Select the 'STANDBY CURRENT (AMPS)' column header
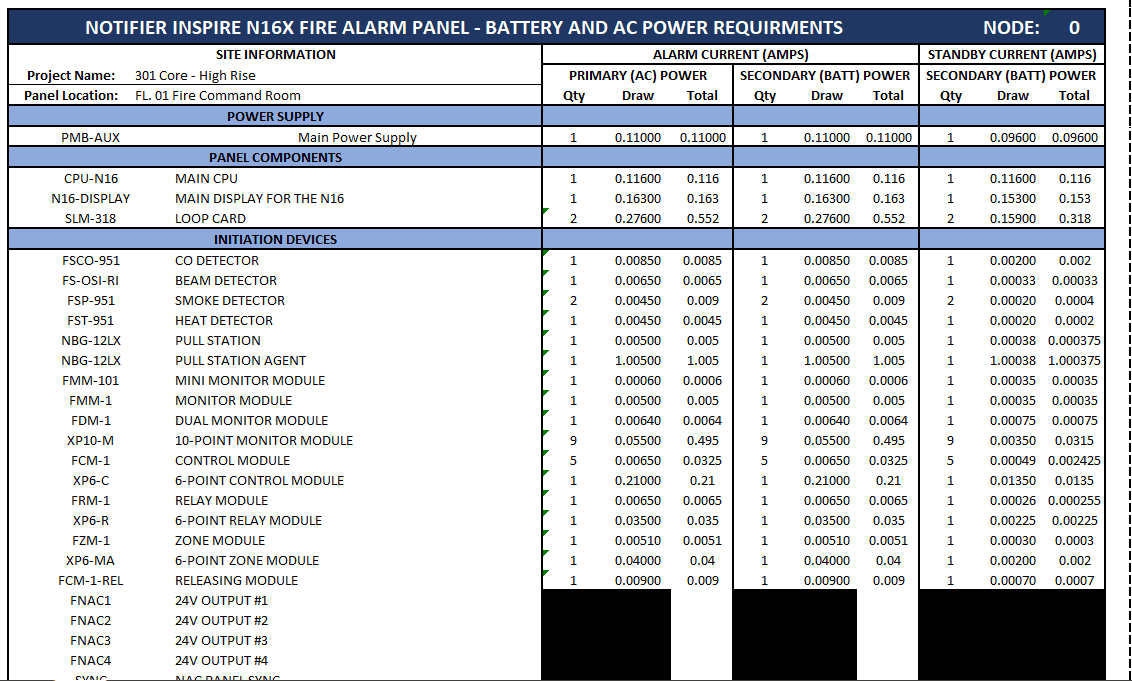 pos(1012,55)
